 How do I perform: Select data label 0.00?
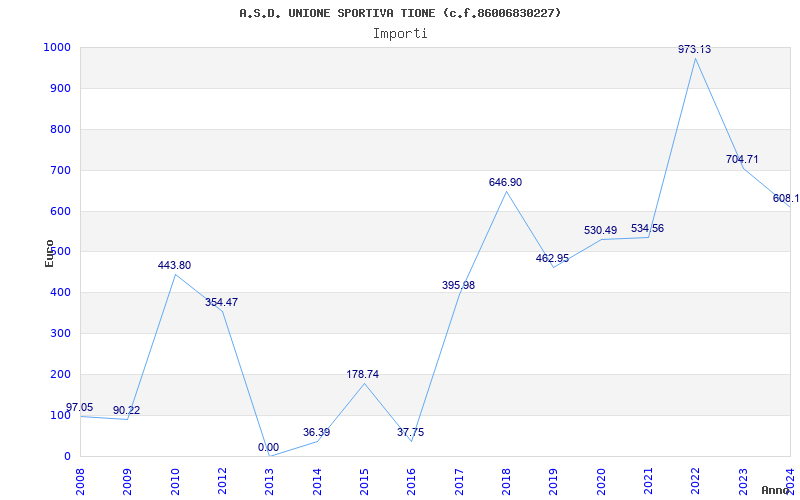(268, 447)
